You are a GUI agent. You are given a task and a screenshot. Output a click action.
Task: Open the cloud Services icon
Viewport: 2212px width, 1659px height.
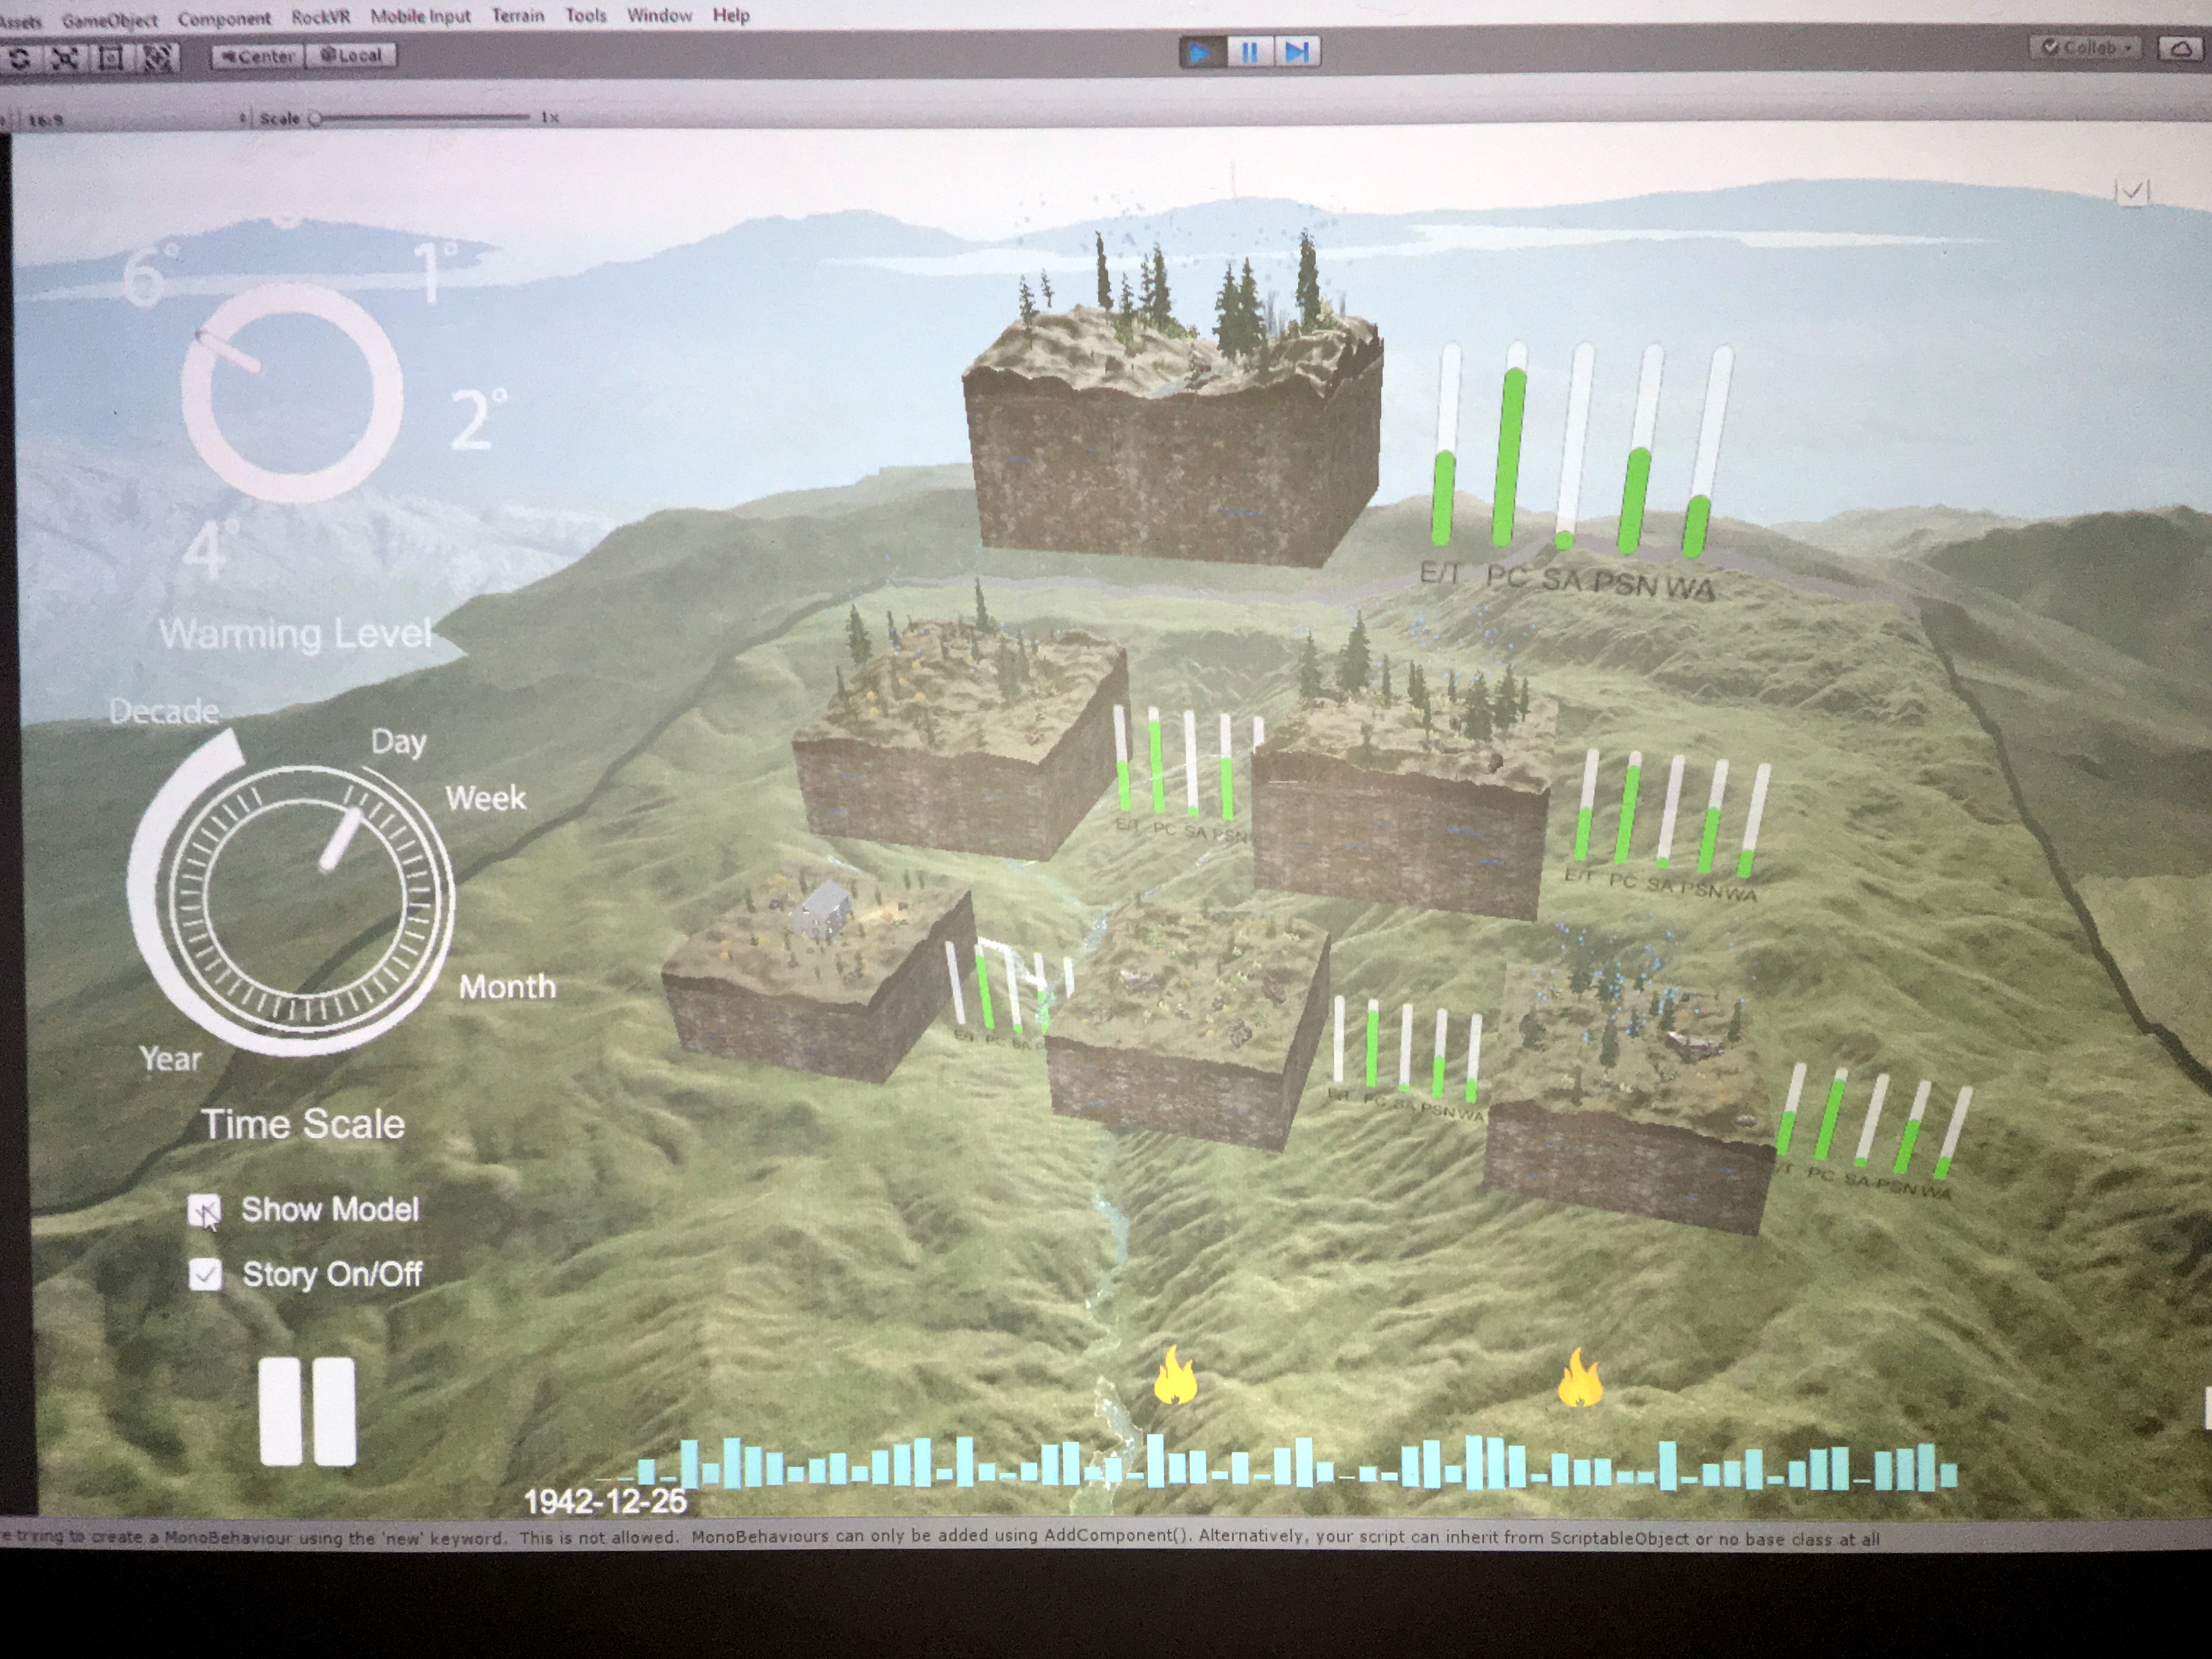tap(2182, 49)
